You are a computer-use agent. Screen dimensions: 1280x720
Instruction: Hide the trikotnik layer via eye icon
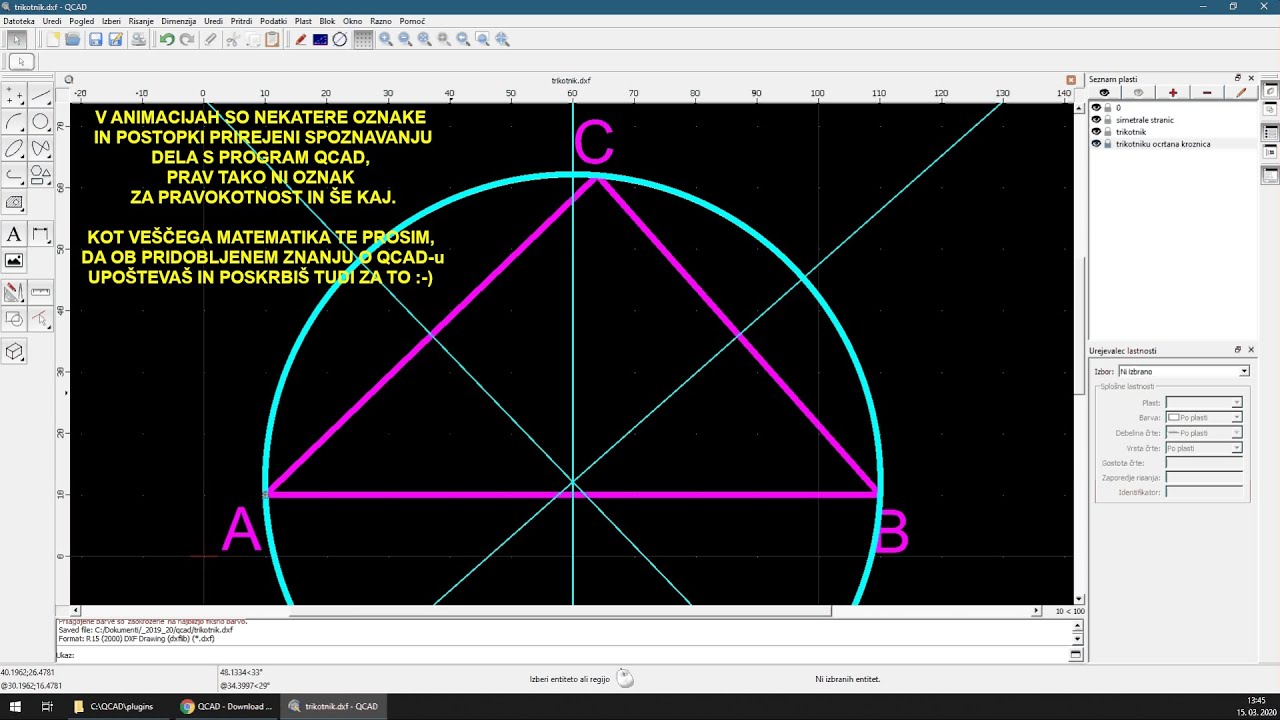tap(1096, 132)
